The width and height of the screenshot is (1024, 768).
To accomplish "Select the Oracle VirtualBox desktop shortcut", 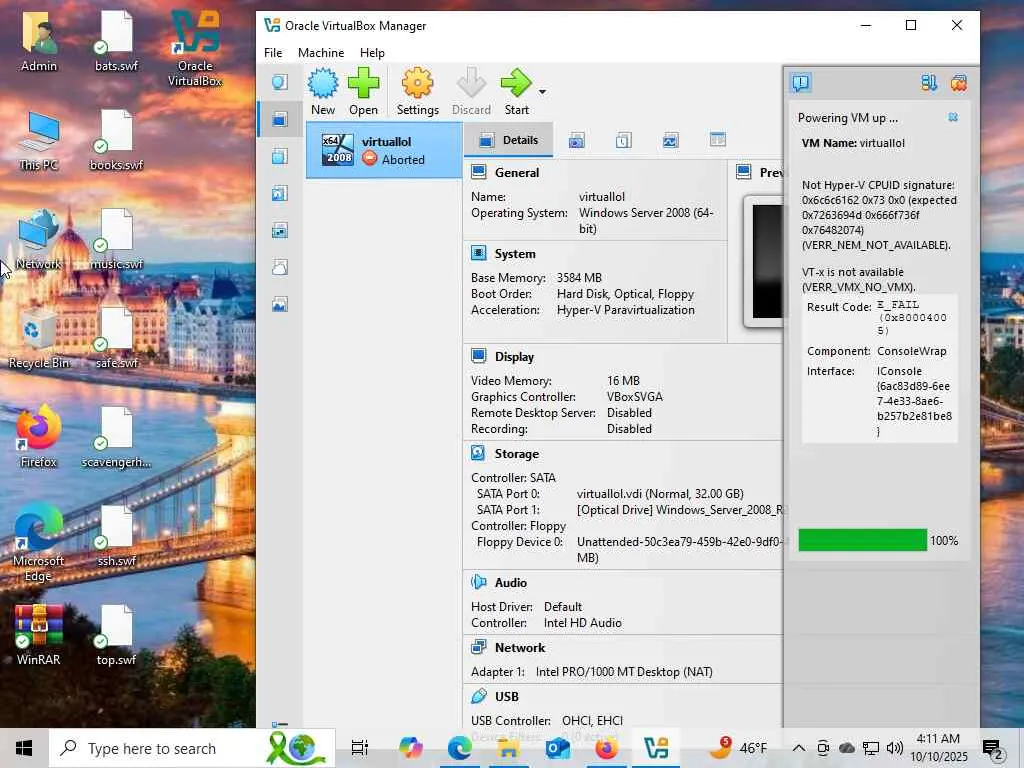I will [195, 48].
